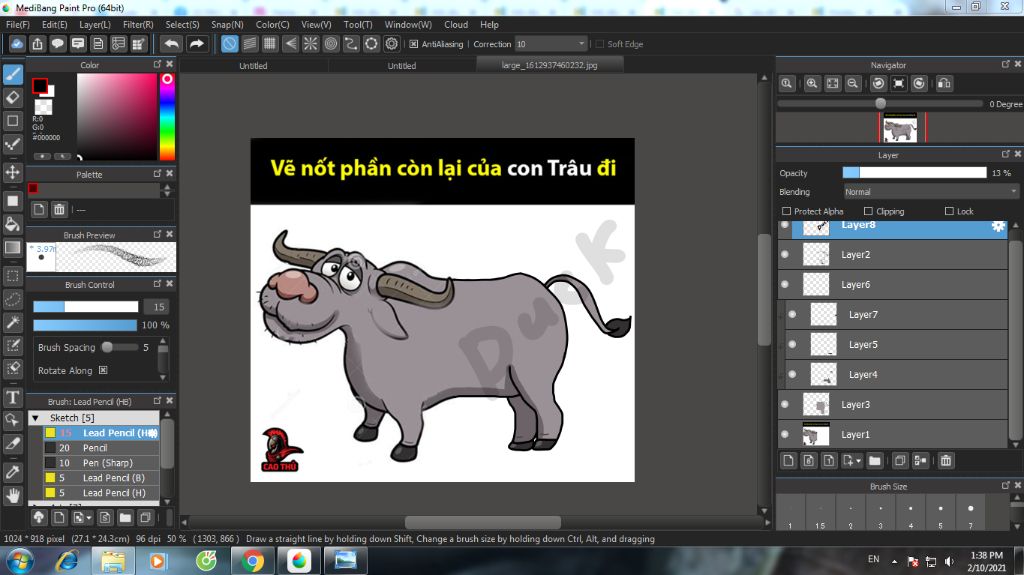Add a new layer folder

click(x=874, y=461)
